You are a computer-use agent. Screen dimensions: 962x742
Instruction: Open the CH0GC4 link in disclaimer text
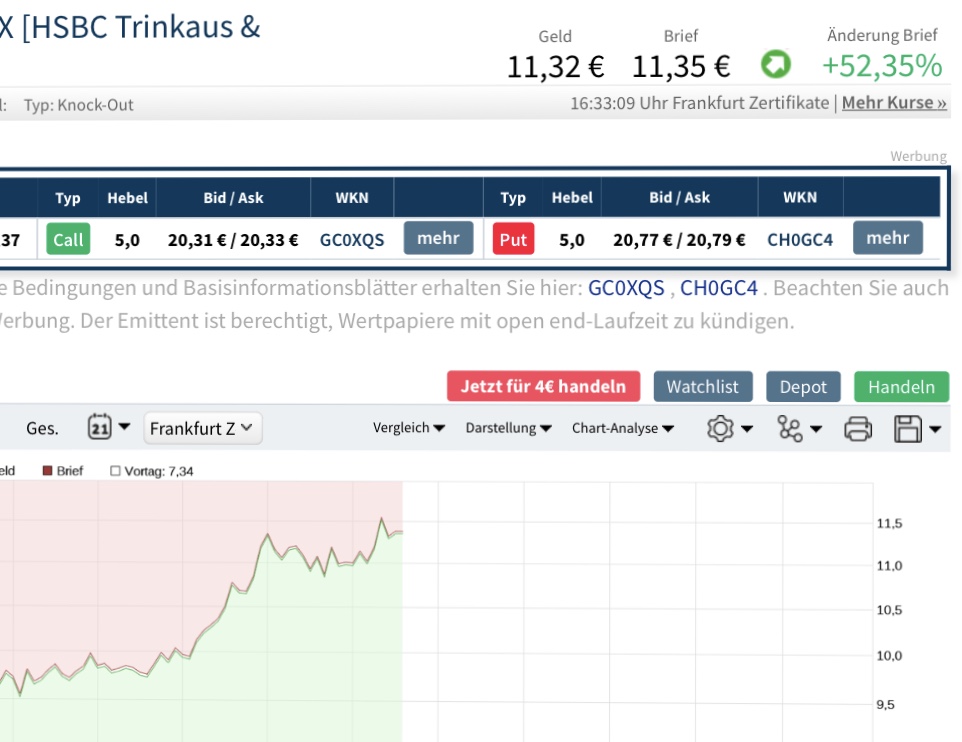(x=719, y=289)
